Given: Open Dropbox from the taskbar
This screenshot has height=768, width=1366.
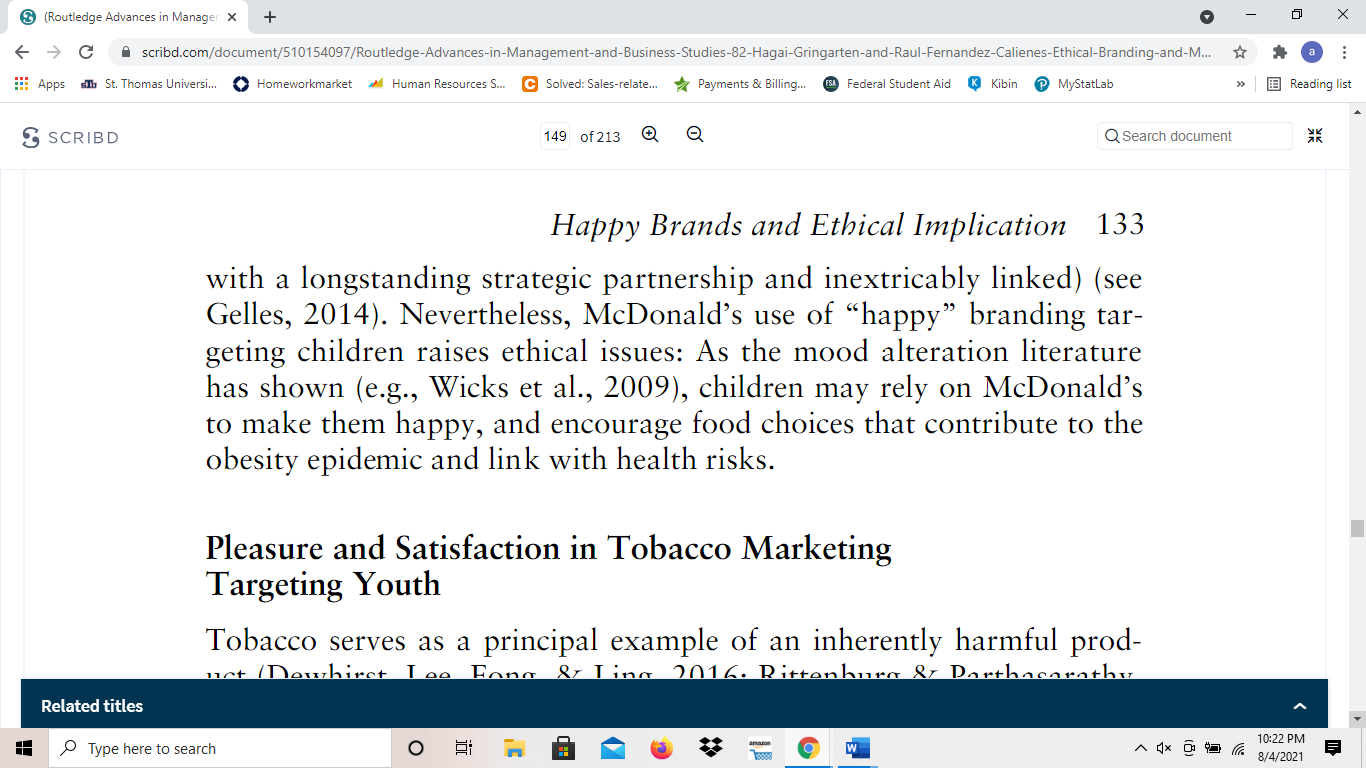Looking at the screenshot, I should [711, 748].
